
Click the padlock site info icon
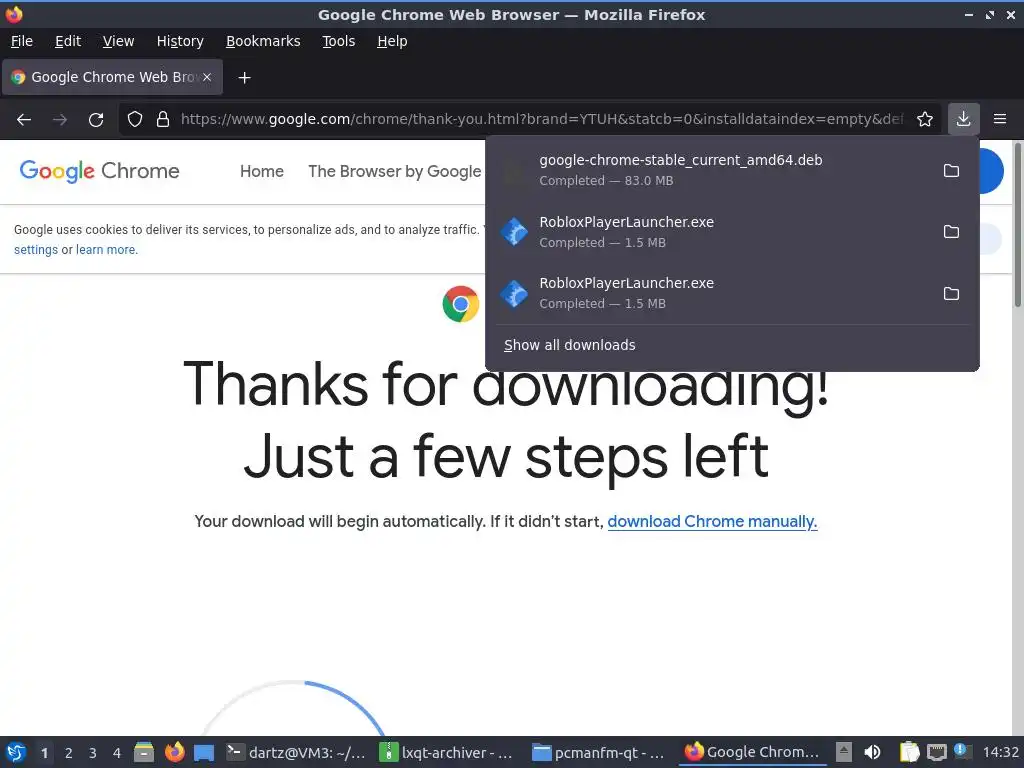point(163,119)
